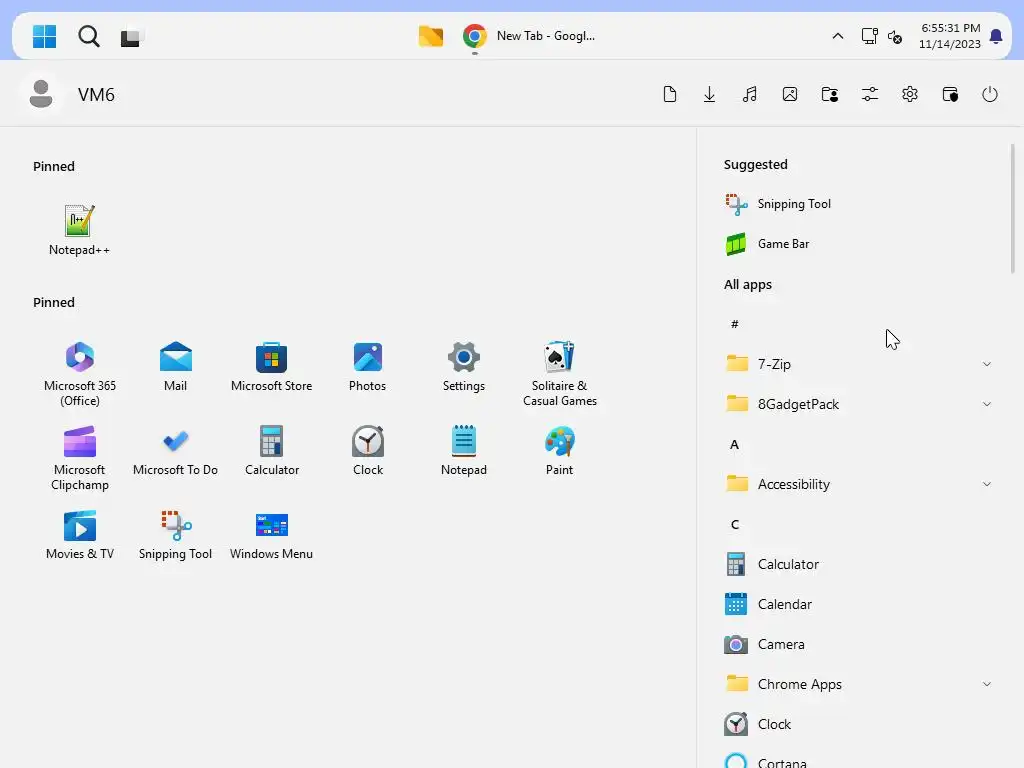Click the 'A' letter header in All apps
1024x768 pixels.
pos(735,444)
